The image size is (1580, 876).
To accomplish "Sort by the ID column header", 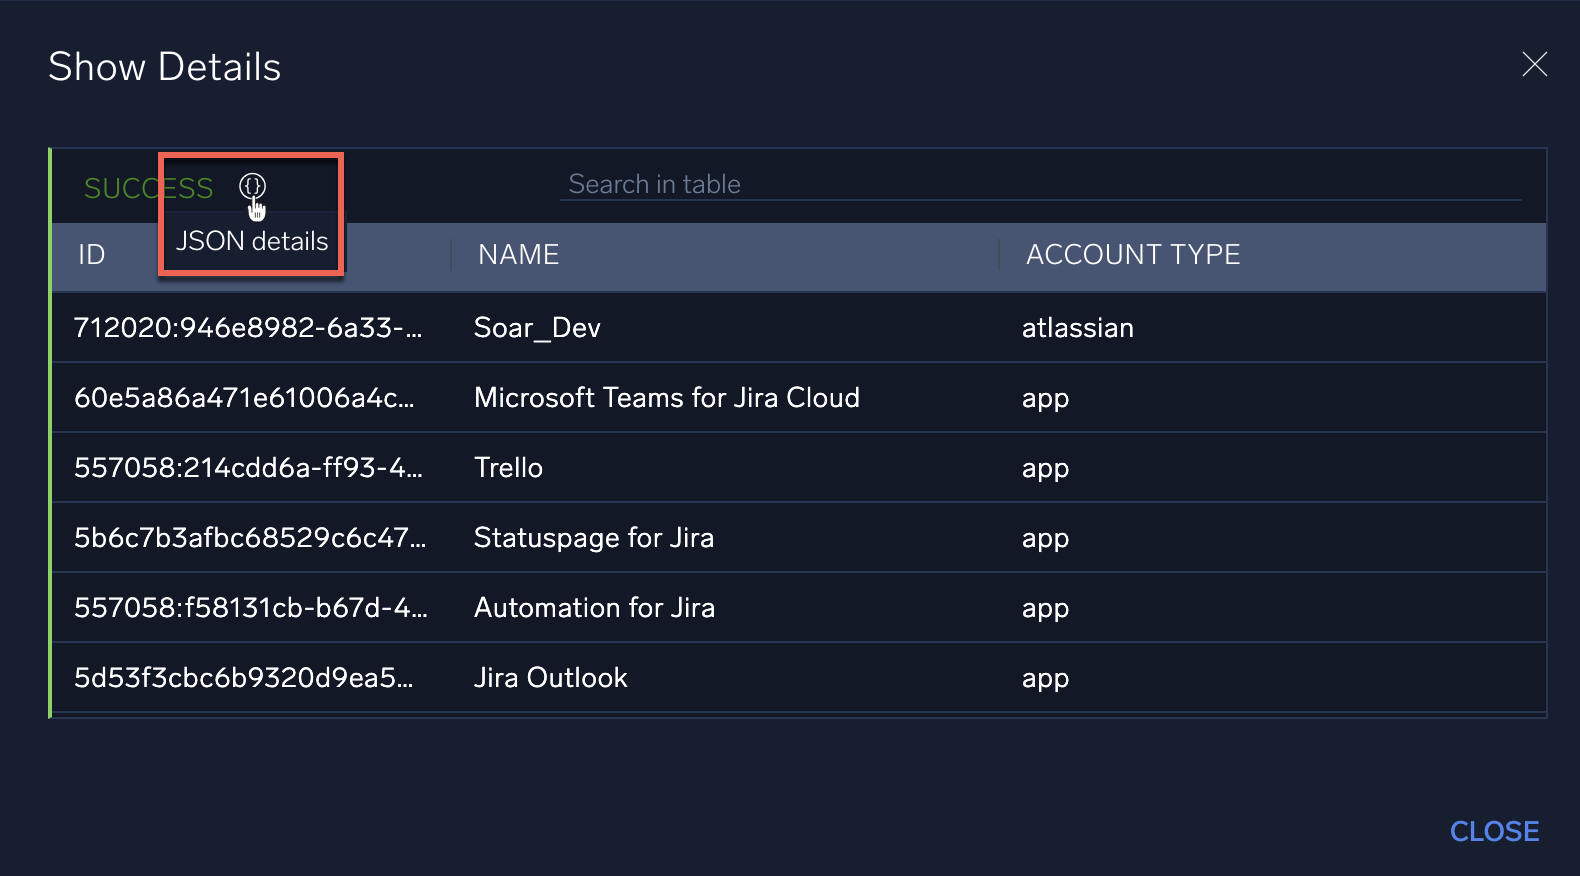I will (x=92, y=255).
